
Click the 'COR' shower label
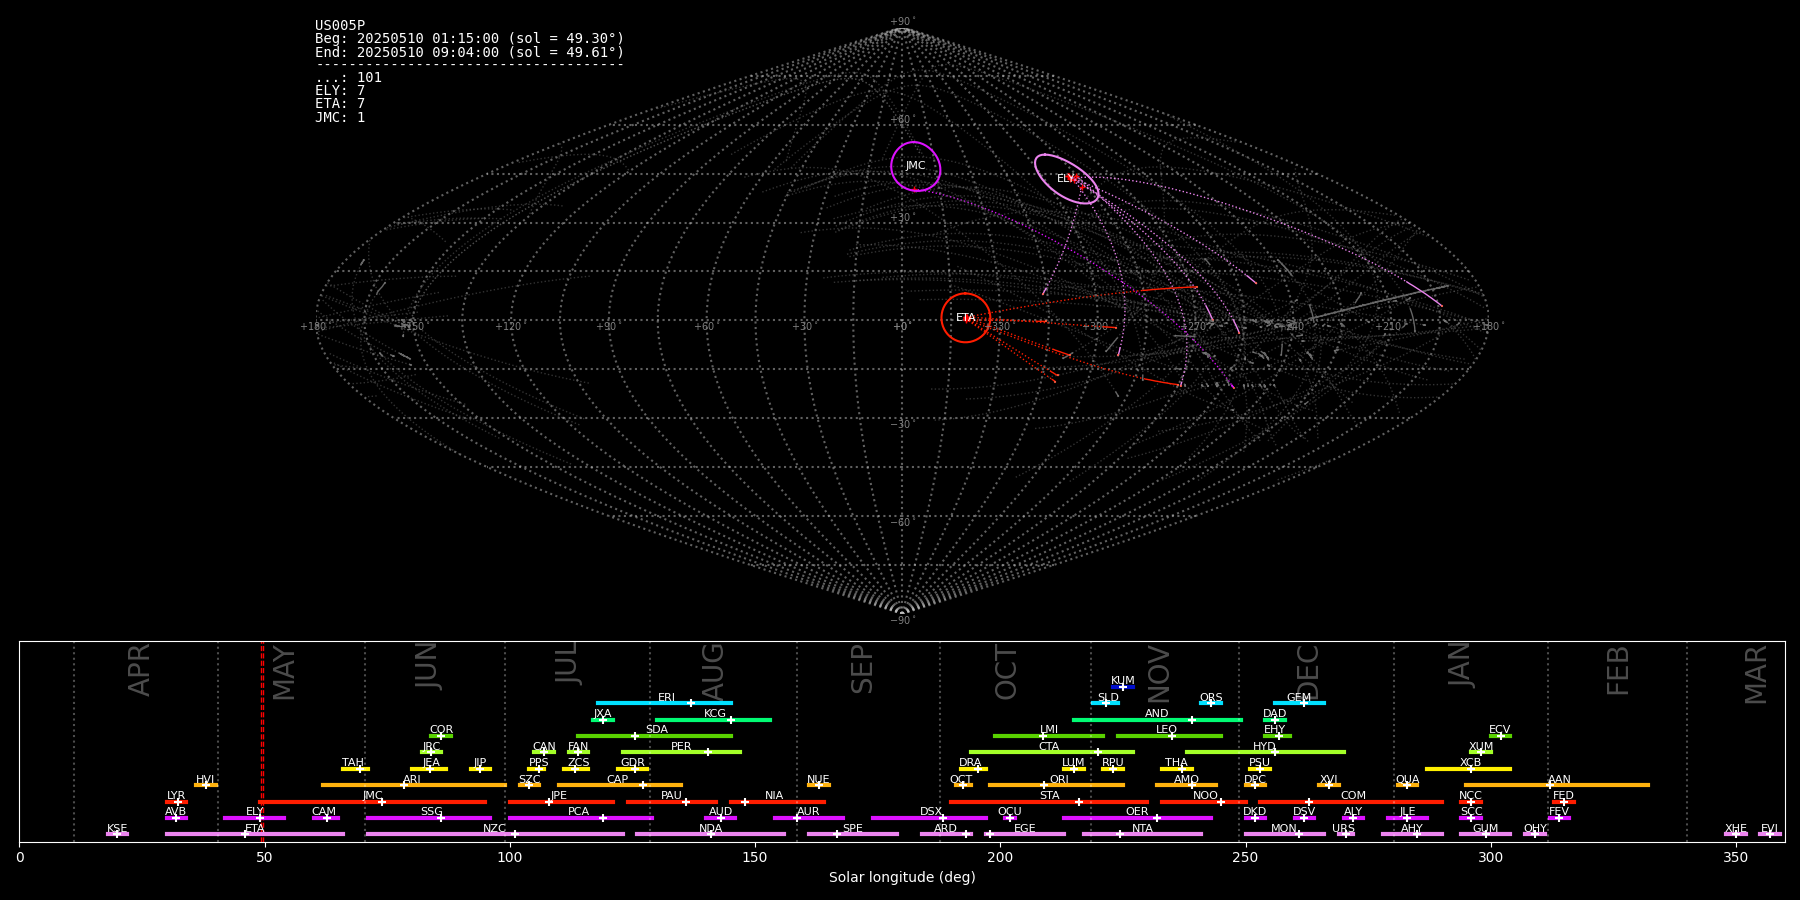point(441,729)
